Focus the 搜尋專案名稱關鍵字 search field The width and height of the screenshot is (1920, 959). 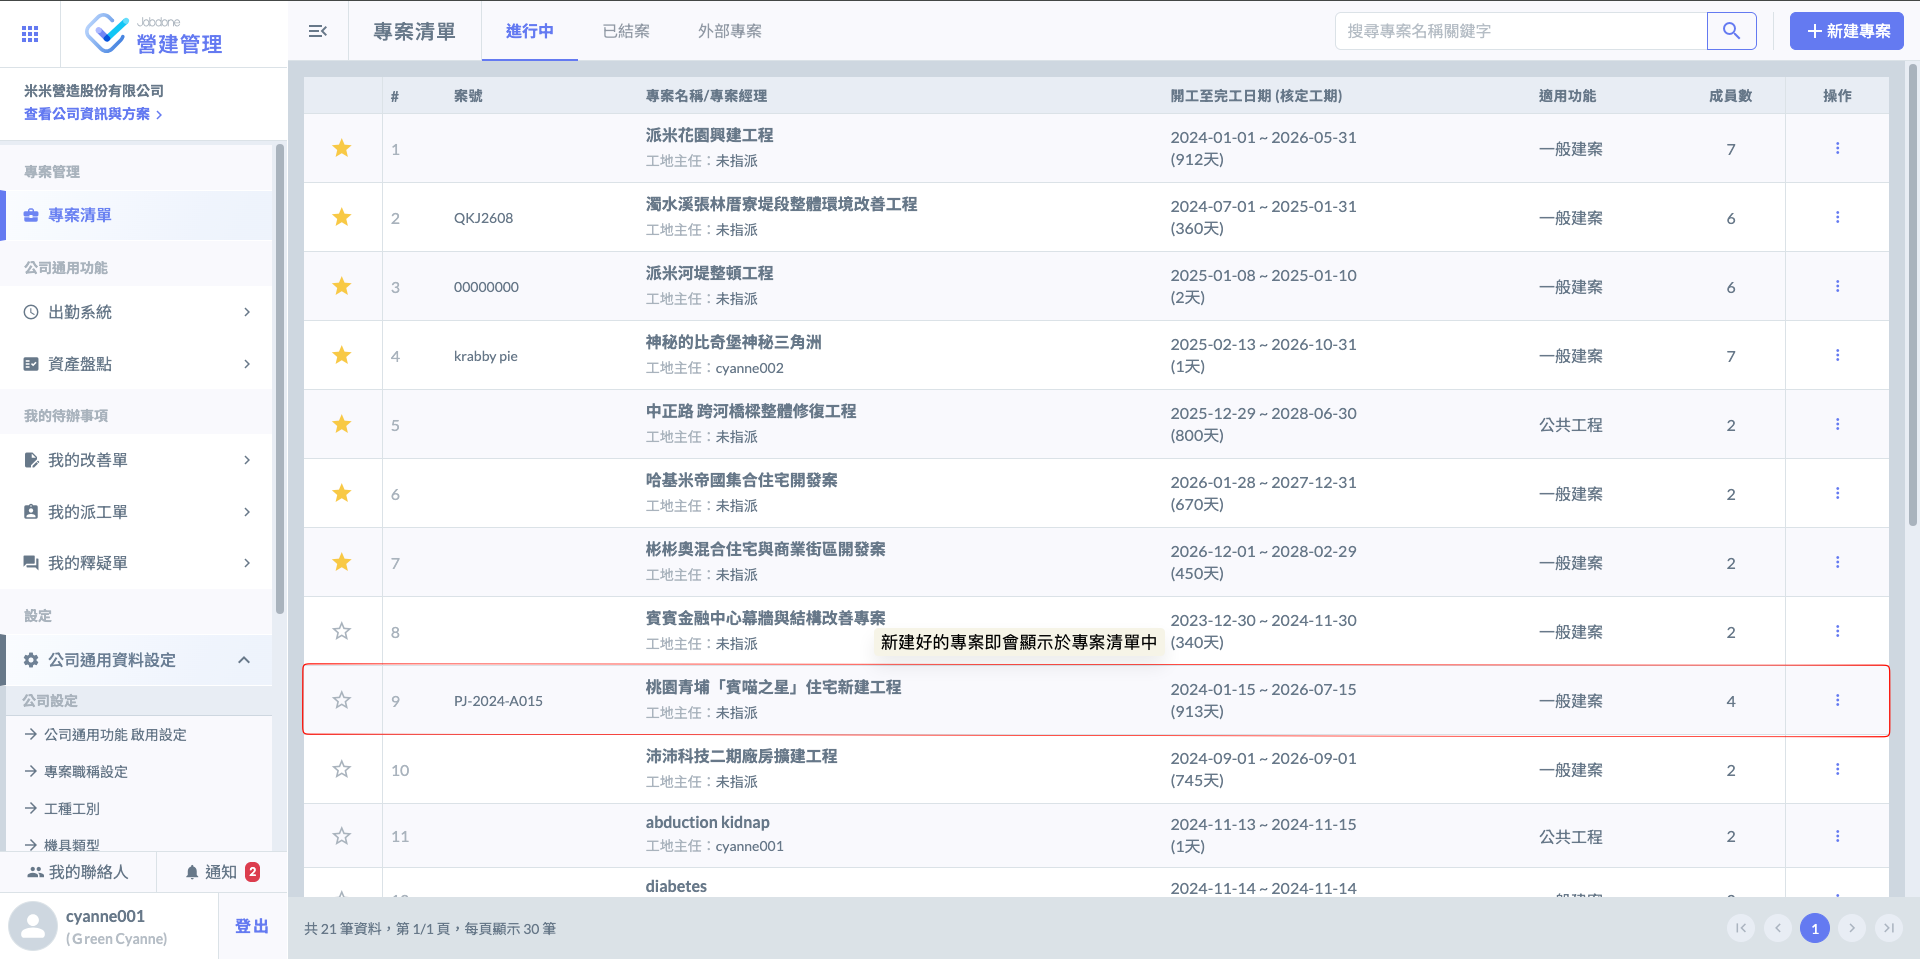[1520, 31]
